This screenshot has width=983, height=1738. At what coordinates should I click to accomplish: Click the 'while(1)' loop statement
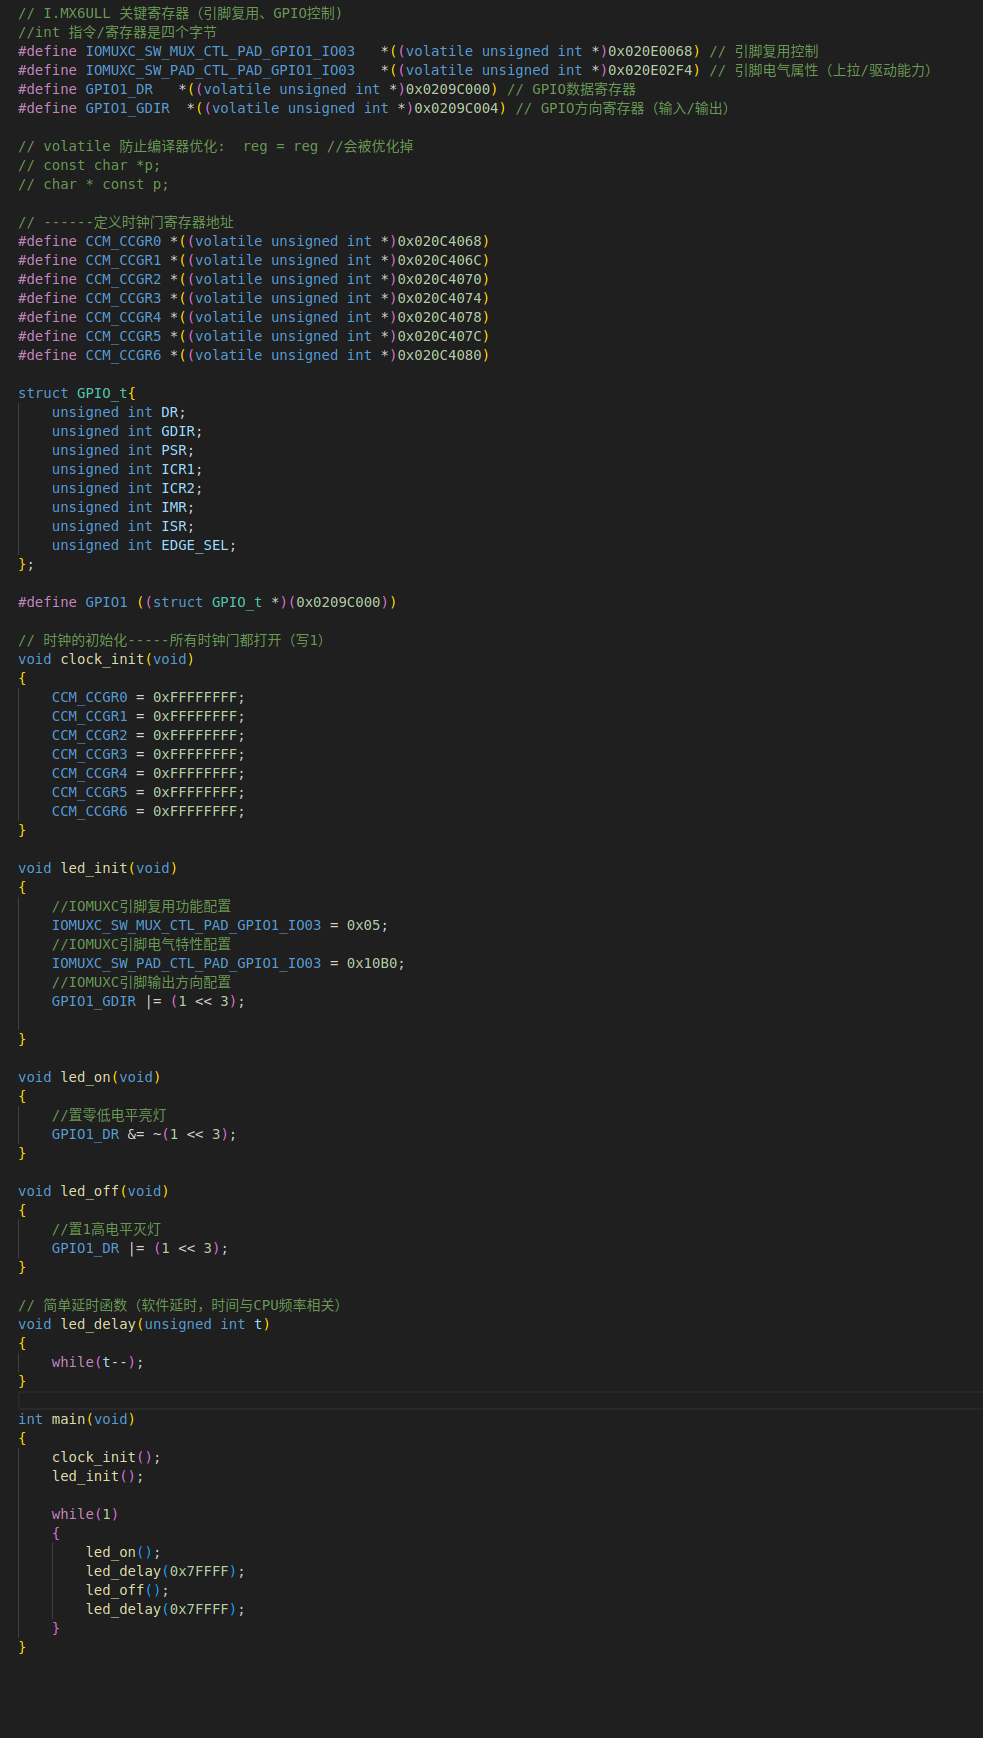click(x=85, y=1514)
